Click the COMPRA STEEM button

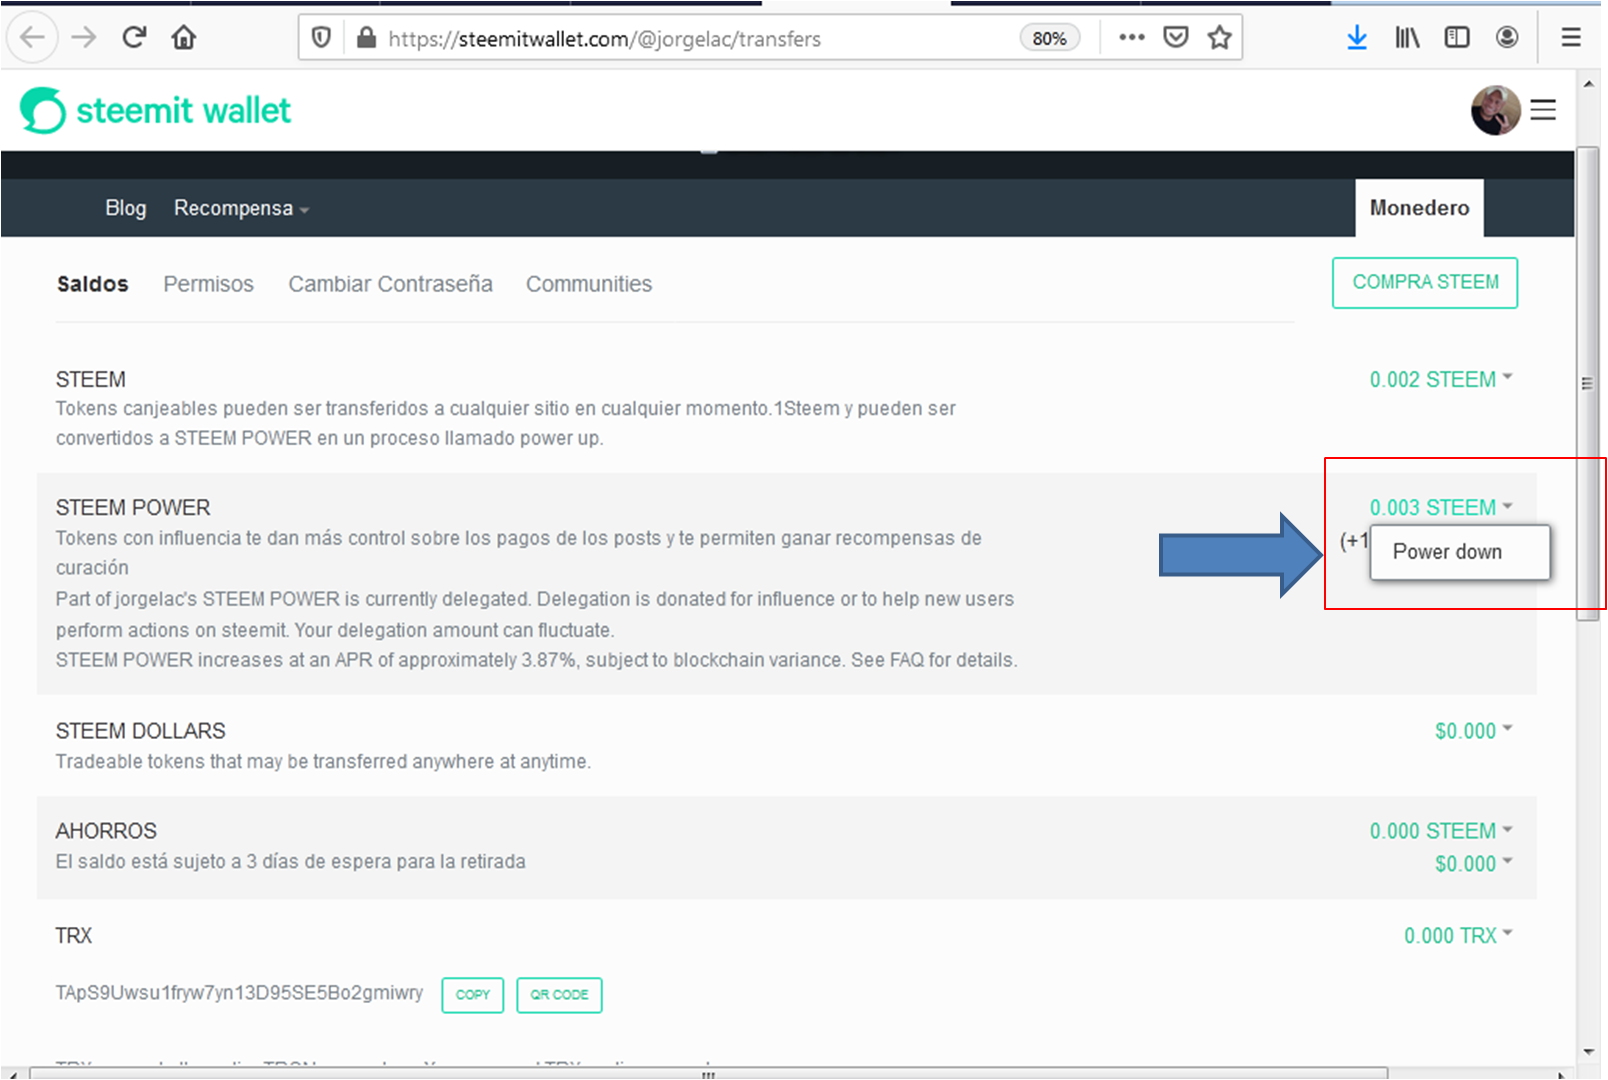coord(1425,283)
